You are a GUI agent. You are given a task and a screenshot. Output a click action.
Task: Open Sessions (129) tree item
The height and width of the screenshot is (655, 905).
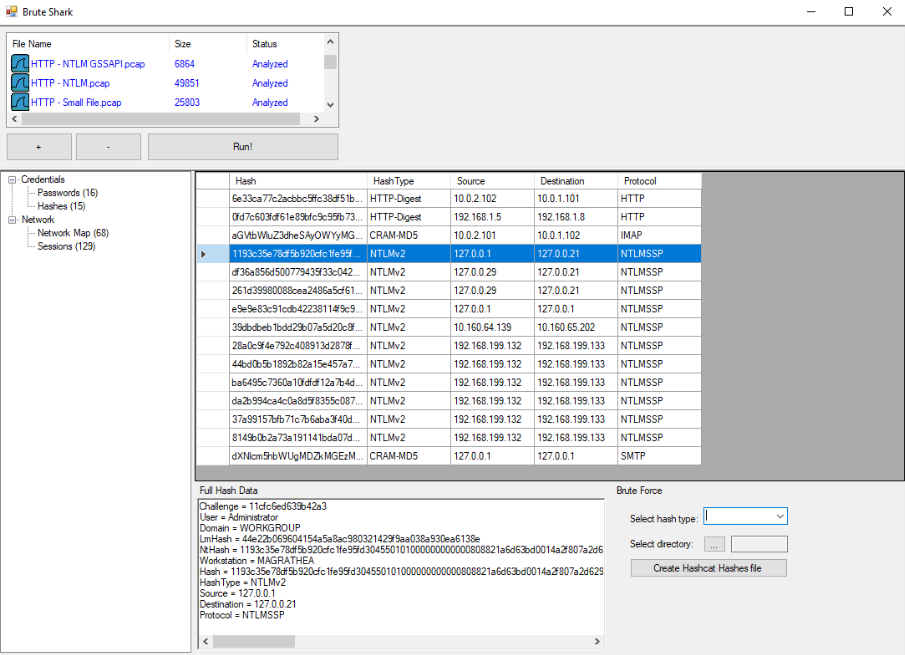[x=66, y=246]
